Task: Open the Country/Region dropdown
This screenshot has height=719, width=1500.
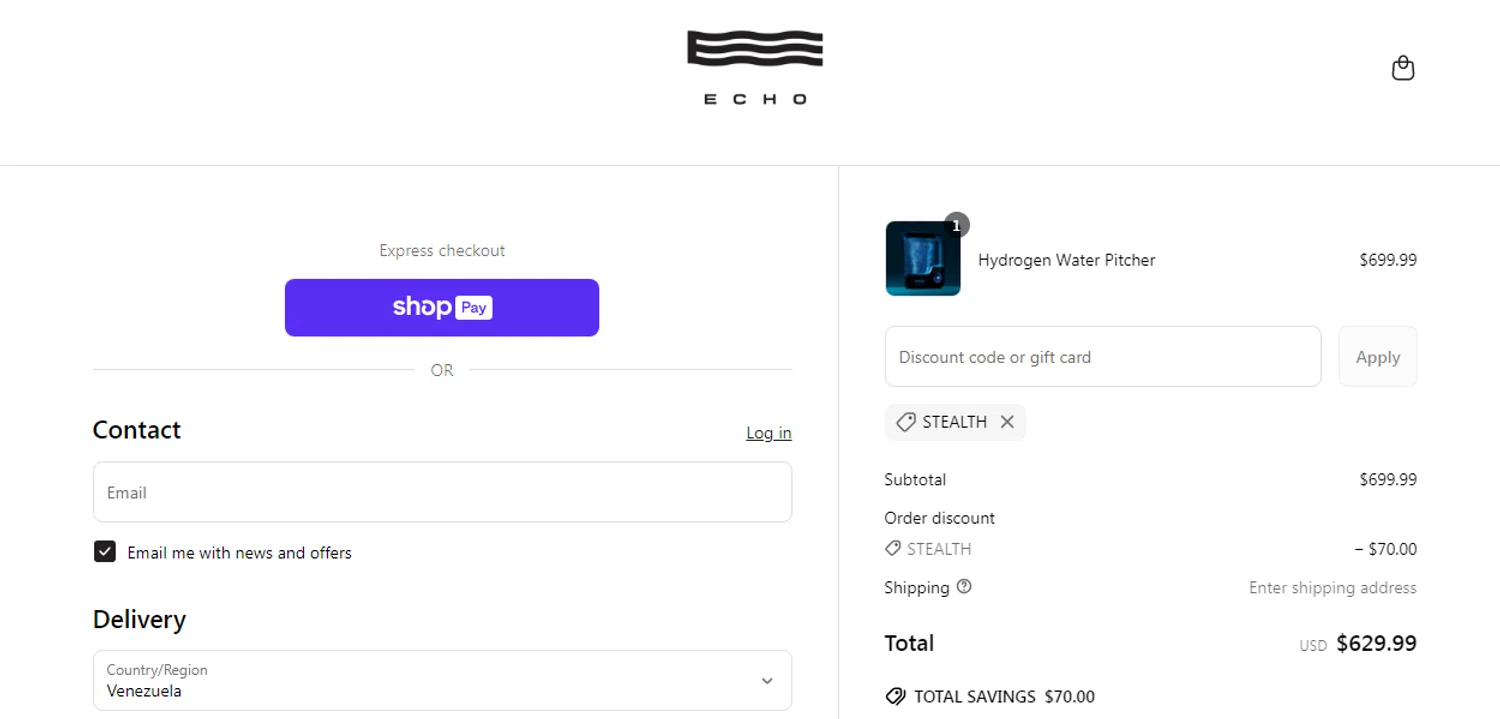Action: pos(442,681)
